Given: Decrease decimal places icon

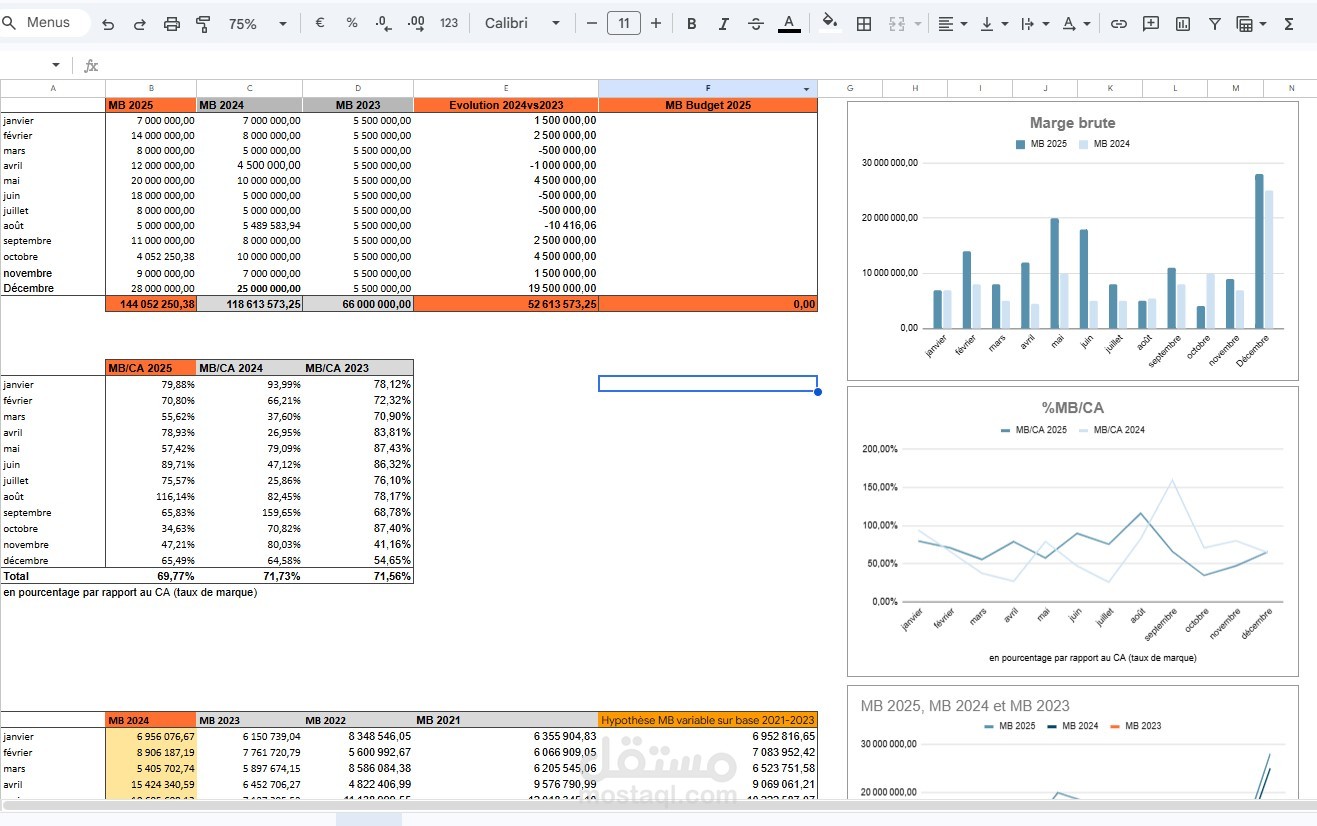Looking at the screenshot, I should [x=384, y=23].
